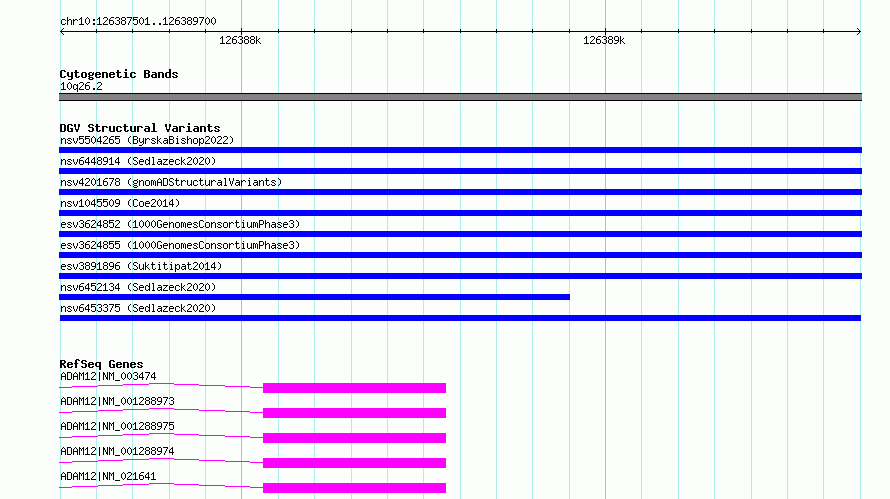Select the DGV Structural Variants track title
Image resolution: width=890 pixels, height=499 pixels.
tap(140, 128)
